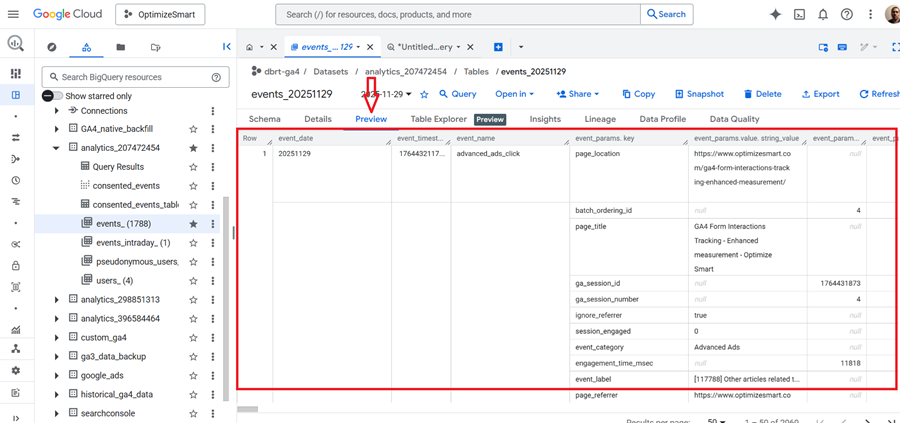Star the GA4_native_backfill dataset
This screenshot has height=423, width=900.
point(193,129)
